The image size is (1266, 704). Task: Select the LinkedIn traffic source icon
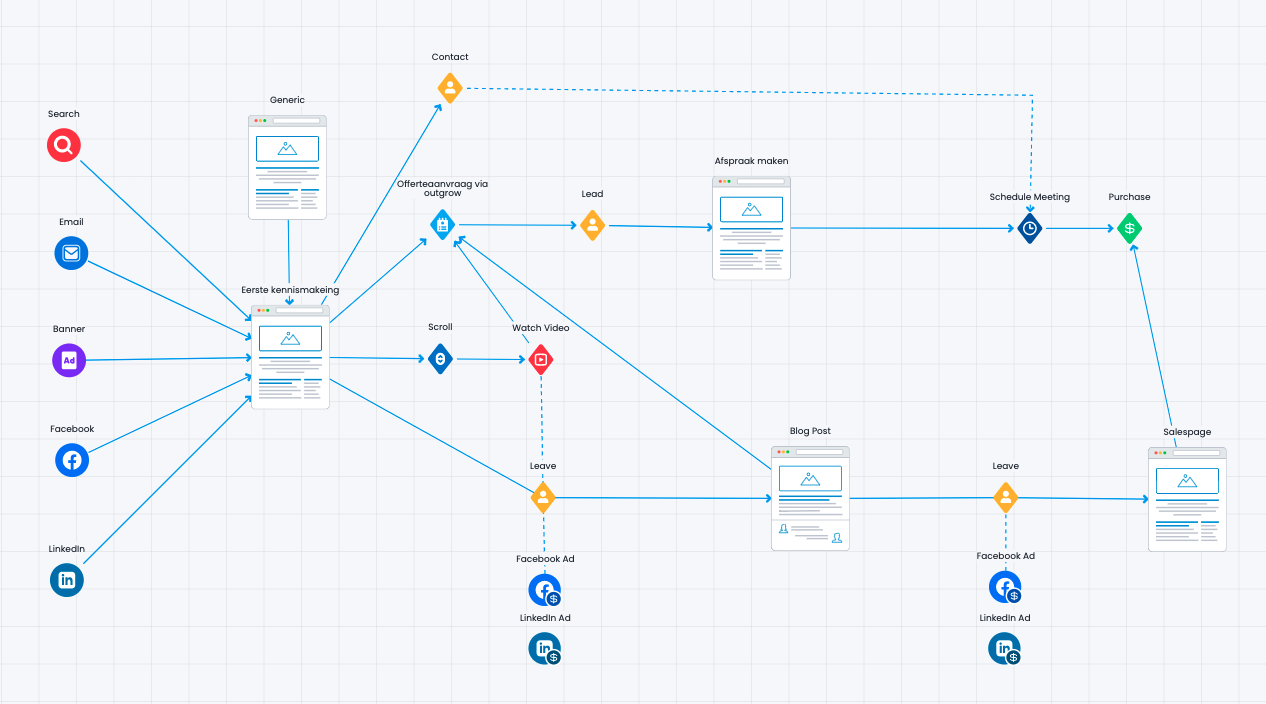[x=67, y=580]
